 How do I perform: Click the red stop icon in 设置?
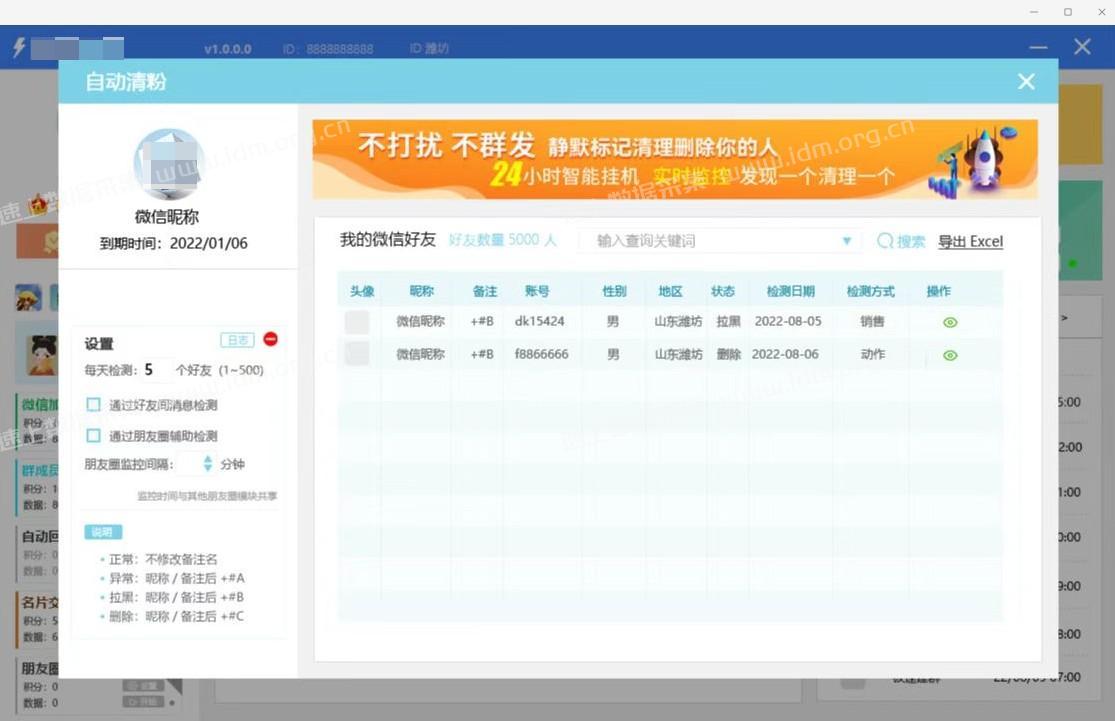[x=271, y=339]
